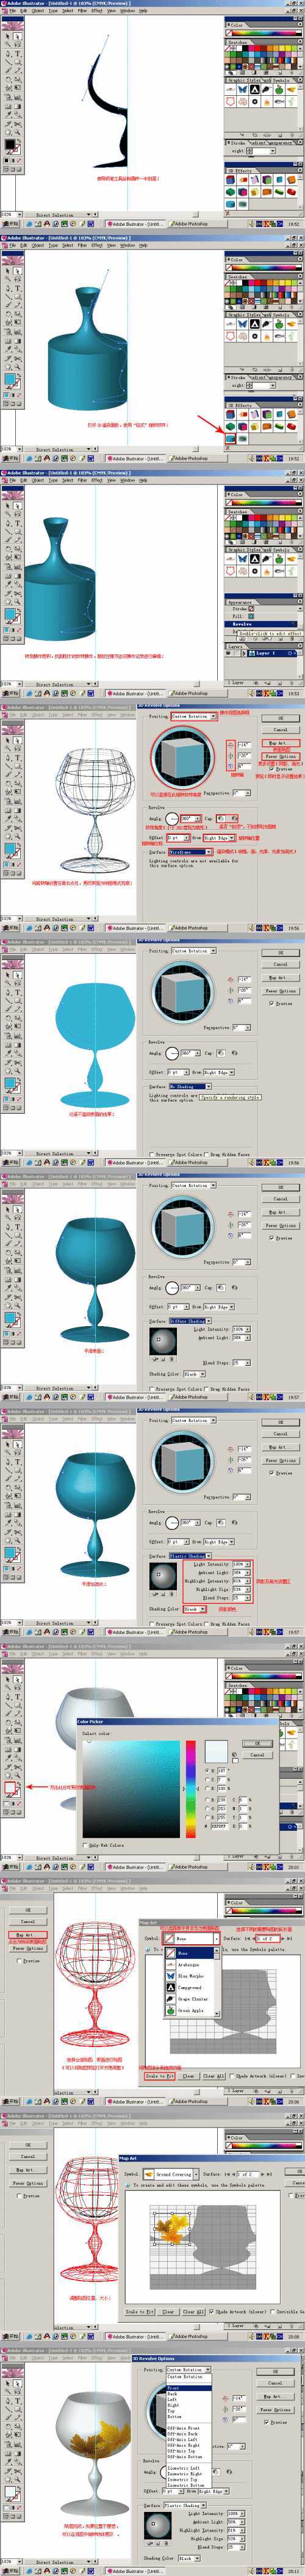The height and width of the screenshot is (2576, 305).
Task: Click Cancel in the Color Picker dialog
Action: tap(257, 1755)
